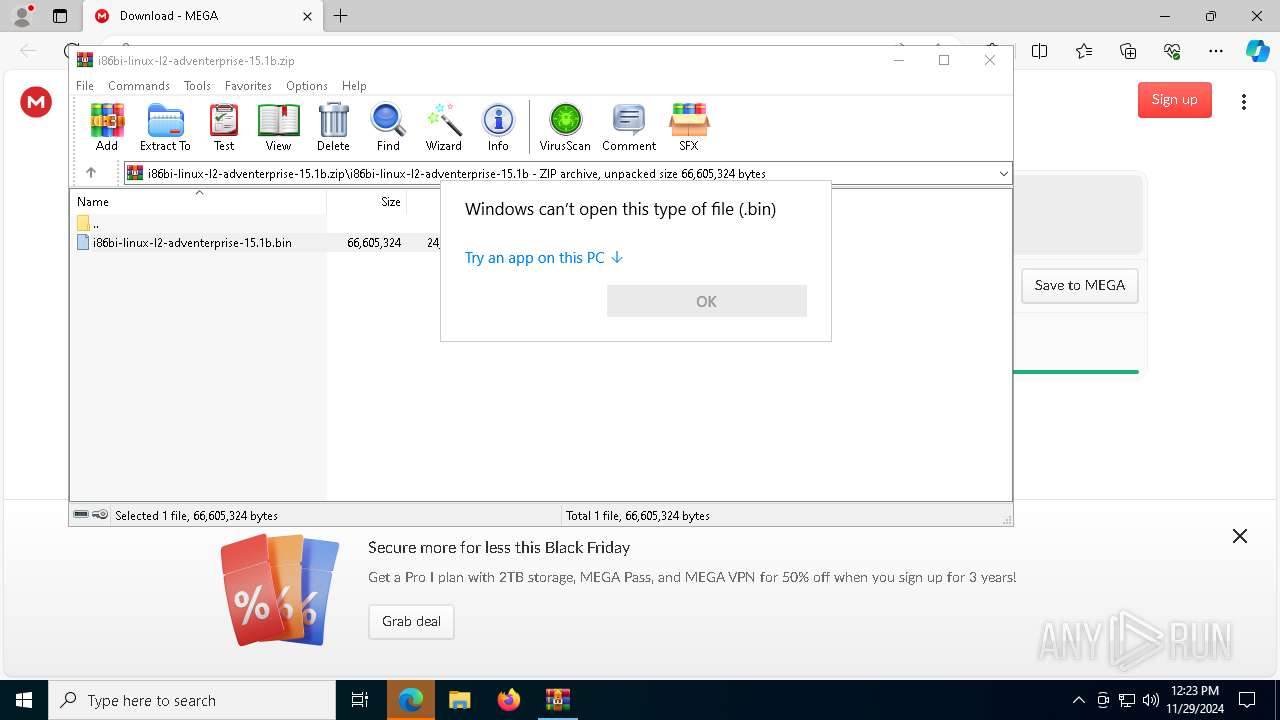
Task: Expand the archive path dropdown
Action: pyautogui.click(x=1003, y=174)
